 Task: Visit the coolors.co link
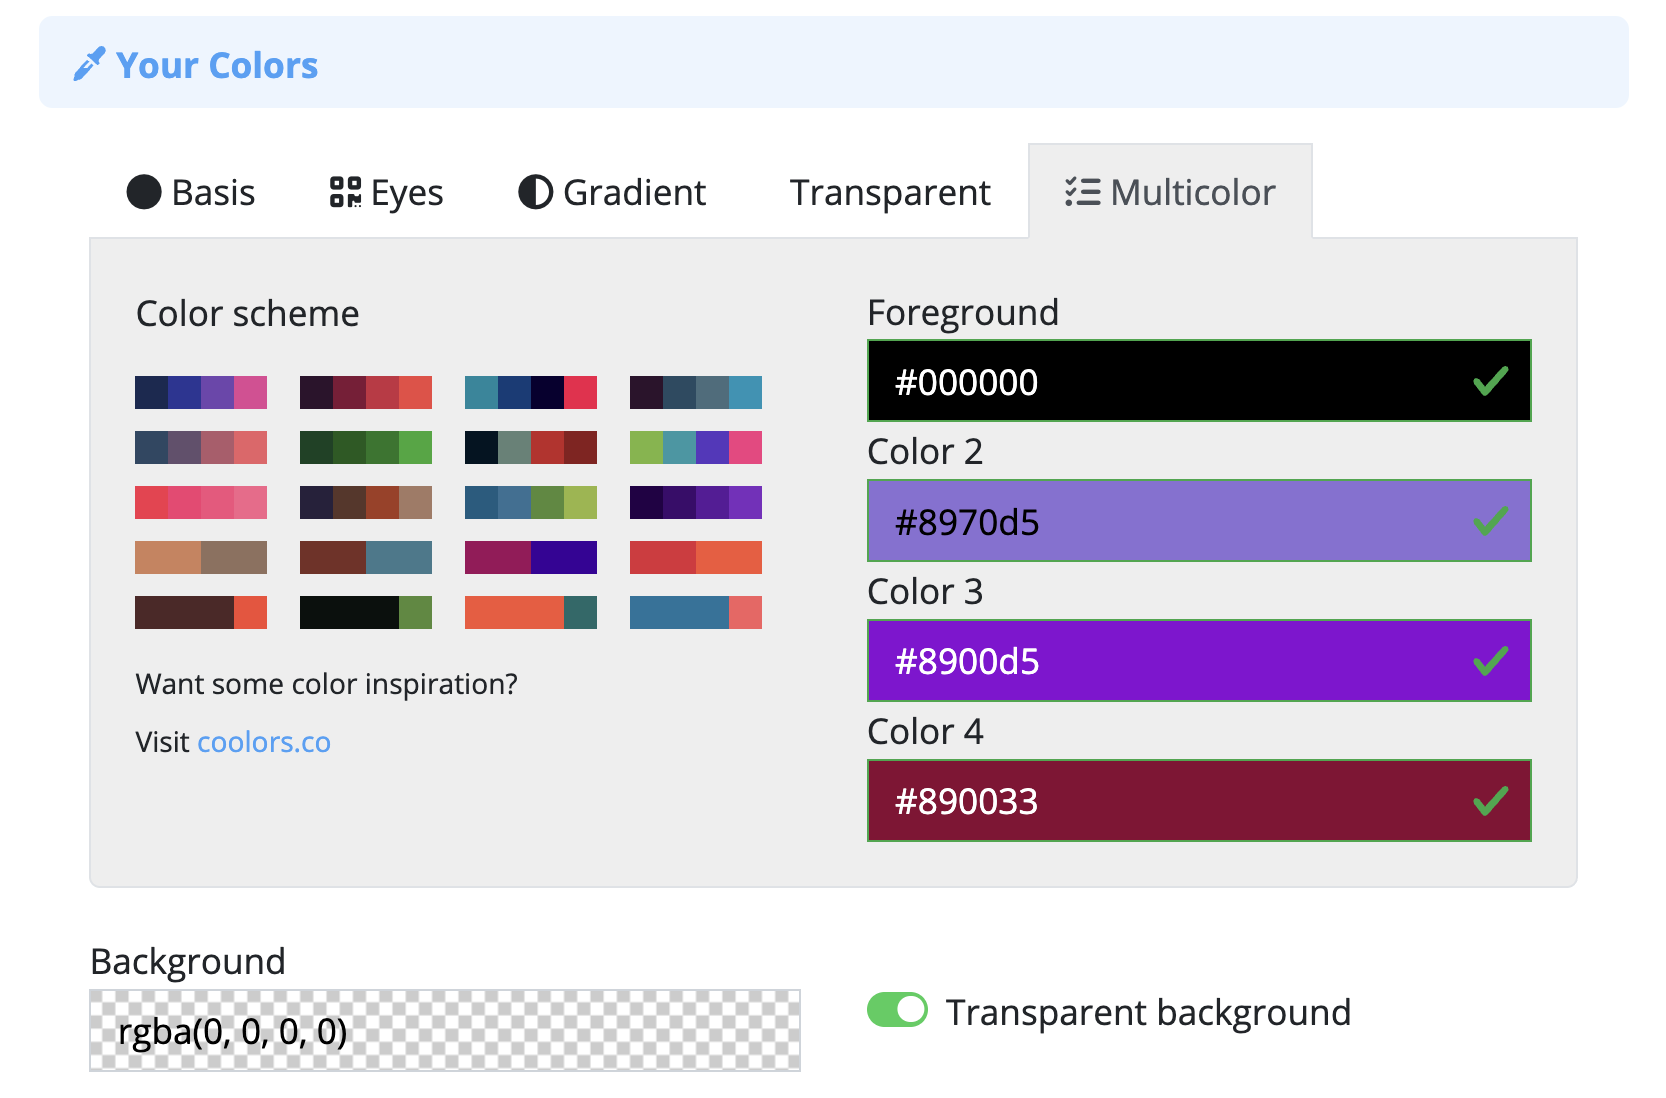tap(264, 742)
